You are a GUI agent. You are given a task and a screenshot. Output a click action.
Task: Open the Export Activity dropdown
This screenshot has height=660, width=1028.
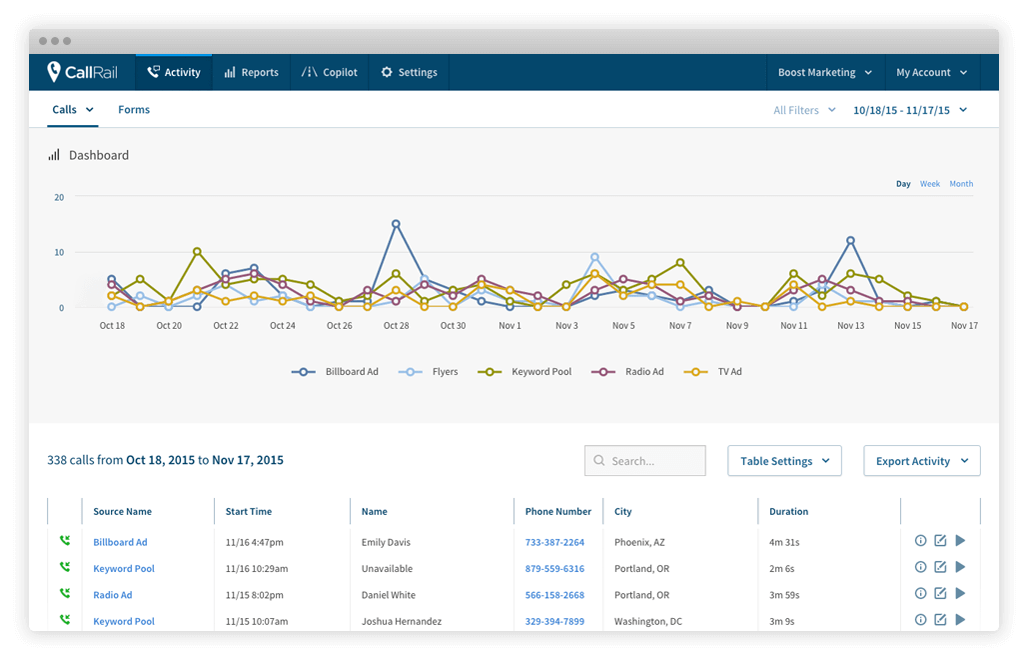tap(922, 461)
